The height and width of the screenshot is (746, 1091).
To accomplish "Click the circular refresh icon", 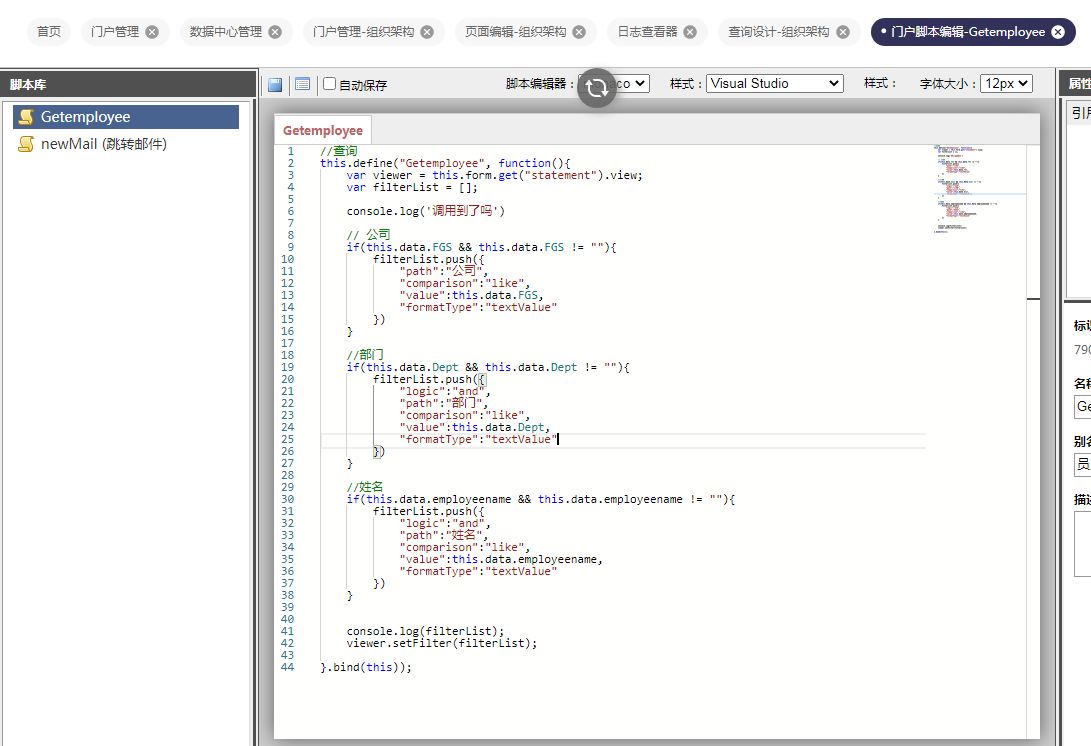I will [596, 88].
